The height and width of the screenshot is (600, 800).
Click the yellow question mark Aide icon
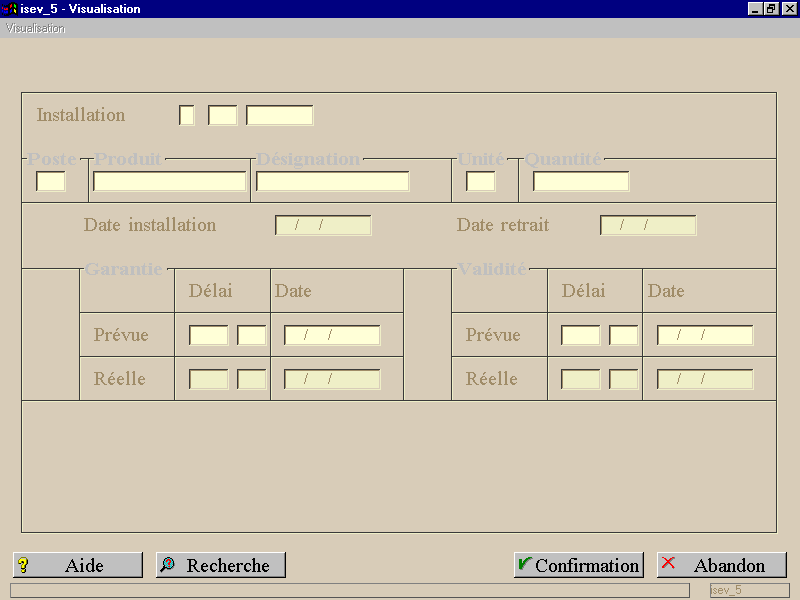[23, 565]
